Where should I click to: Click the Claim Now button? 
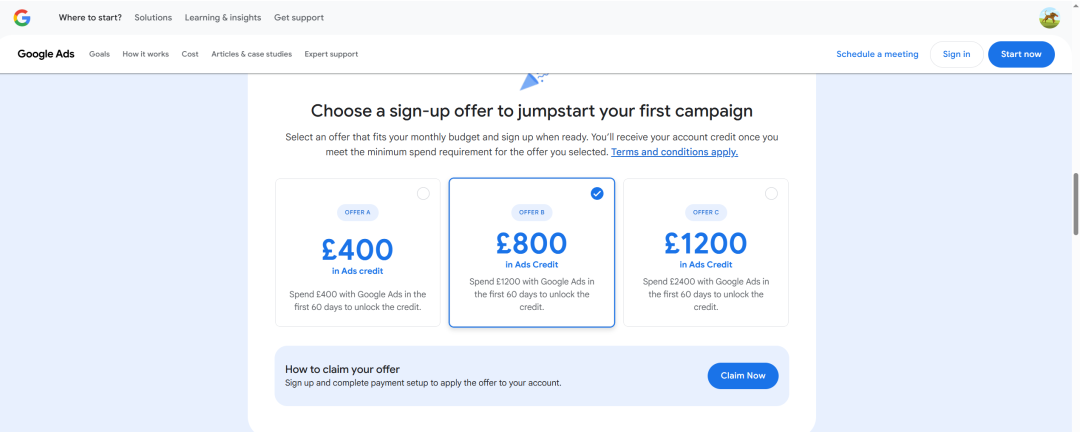coord(742,376)
